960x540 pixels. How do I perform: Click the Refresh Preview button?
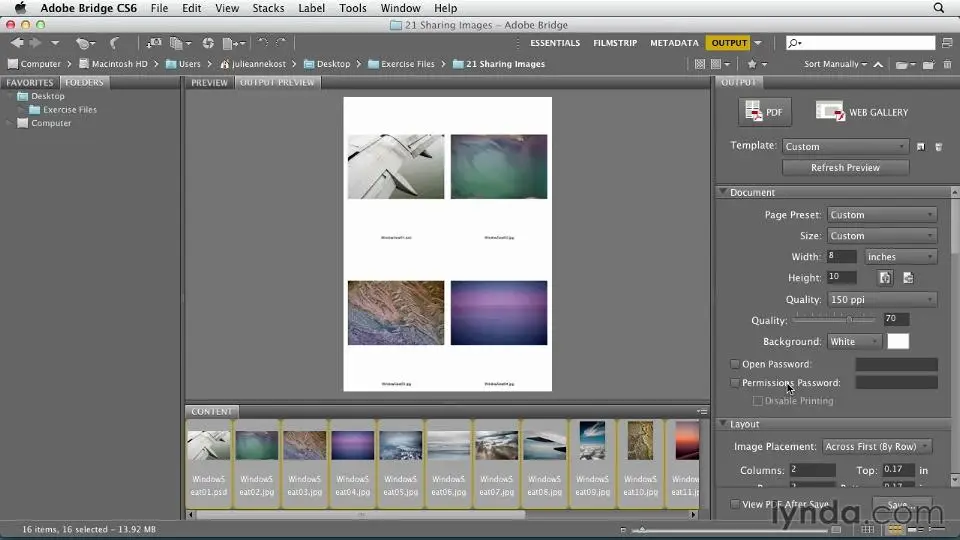pyautogui.click(x=845, y=168)
